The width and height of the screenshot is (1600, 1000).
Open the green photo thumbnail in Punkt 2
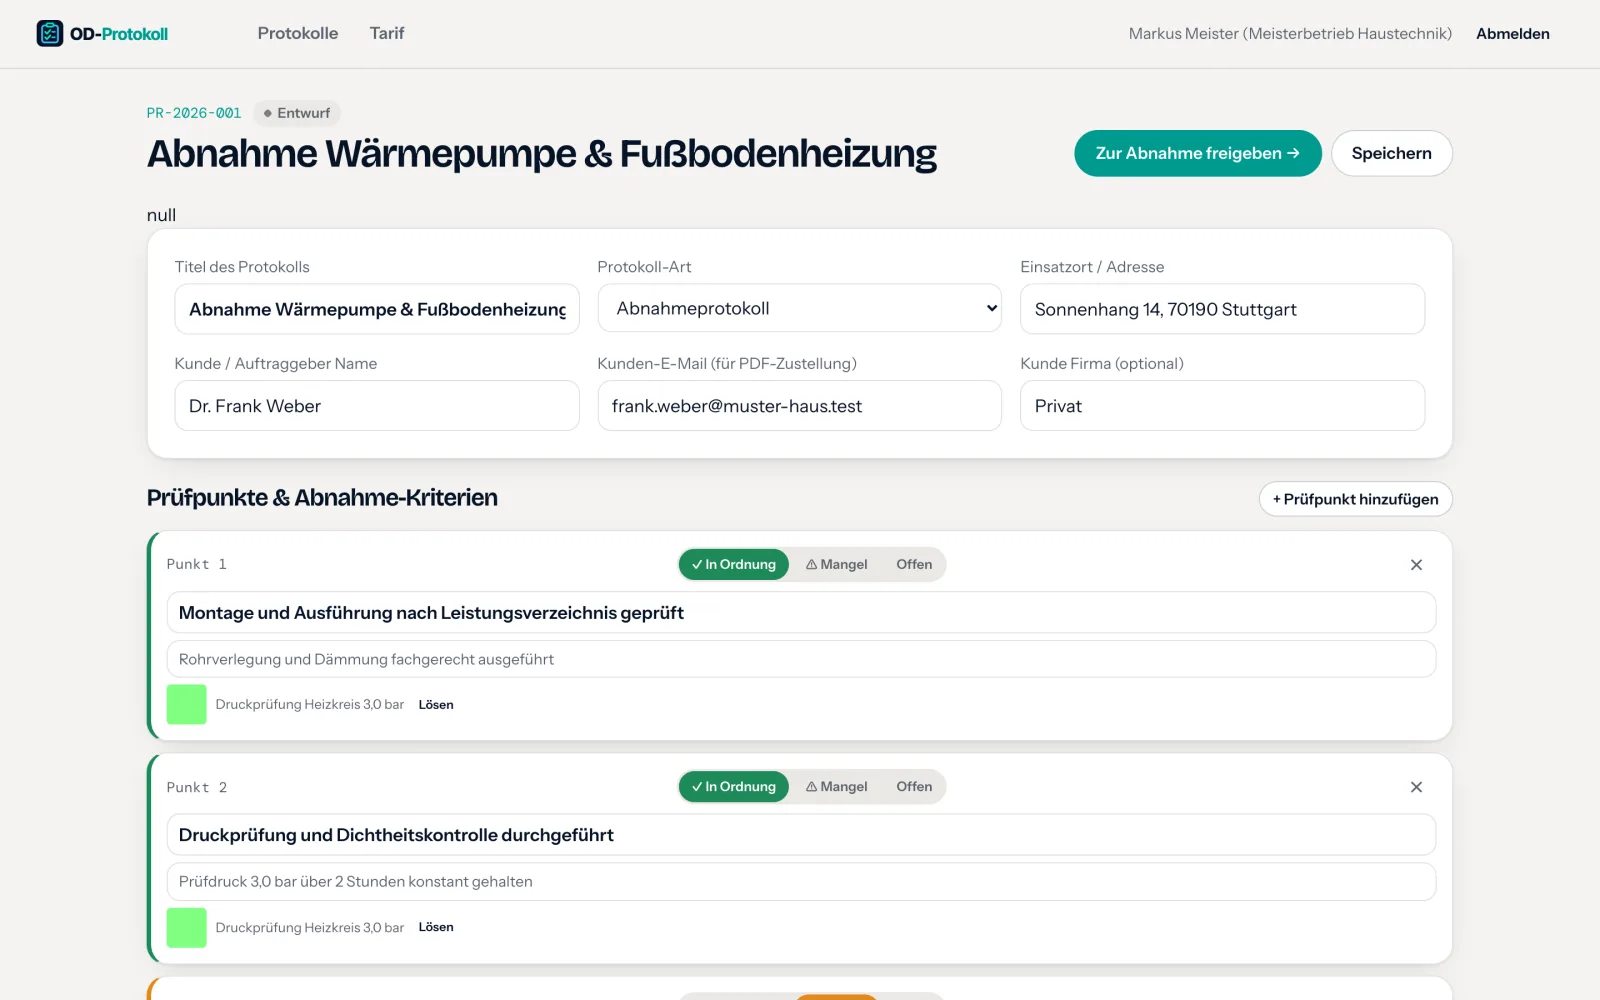186,927
